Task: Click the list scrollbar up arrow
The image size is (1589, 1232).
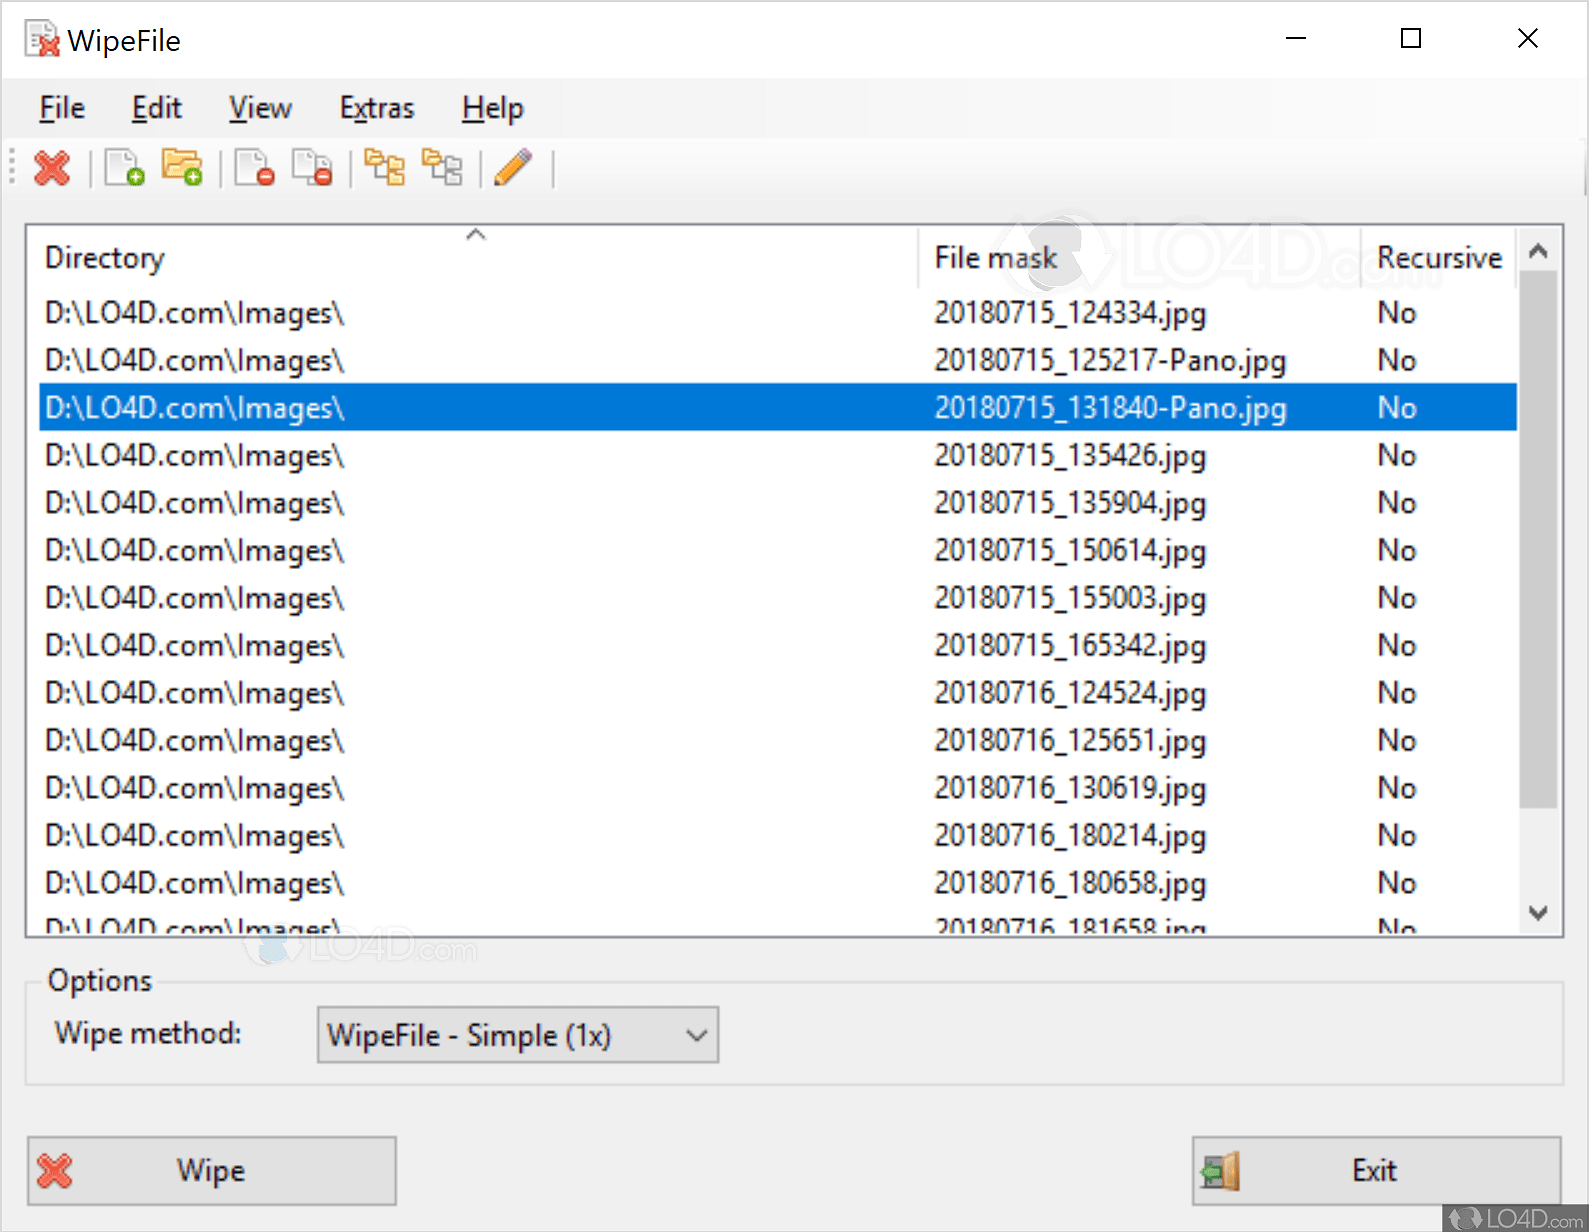Action: click(1539, 251)
